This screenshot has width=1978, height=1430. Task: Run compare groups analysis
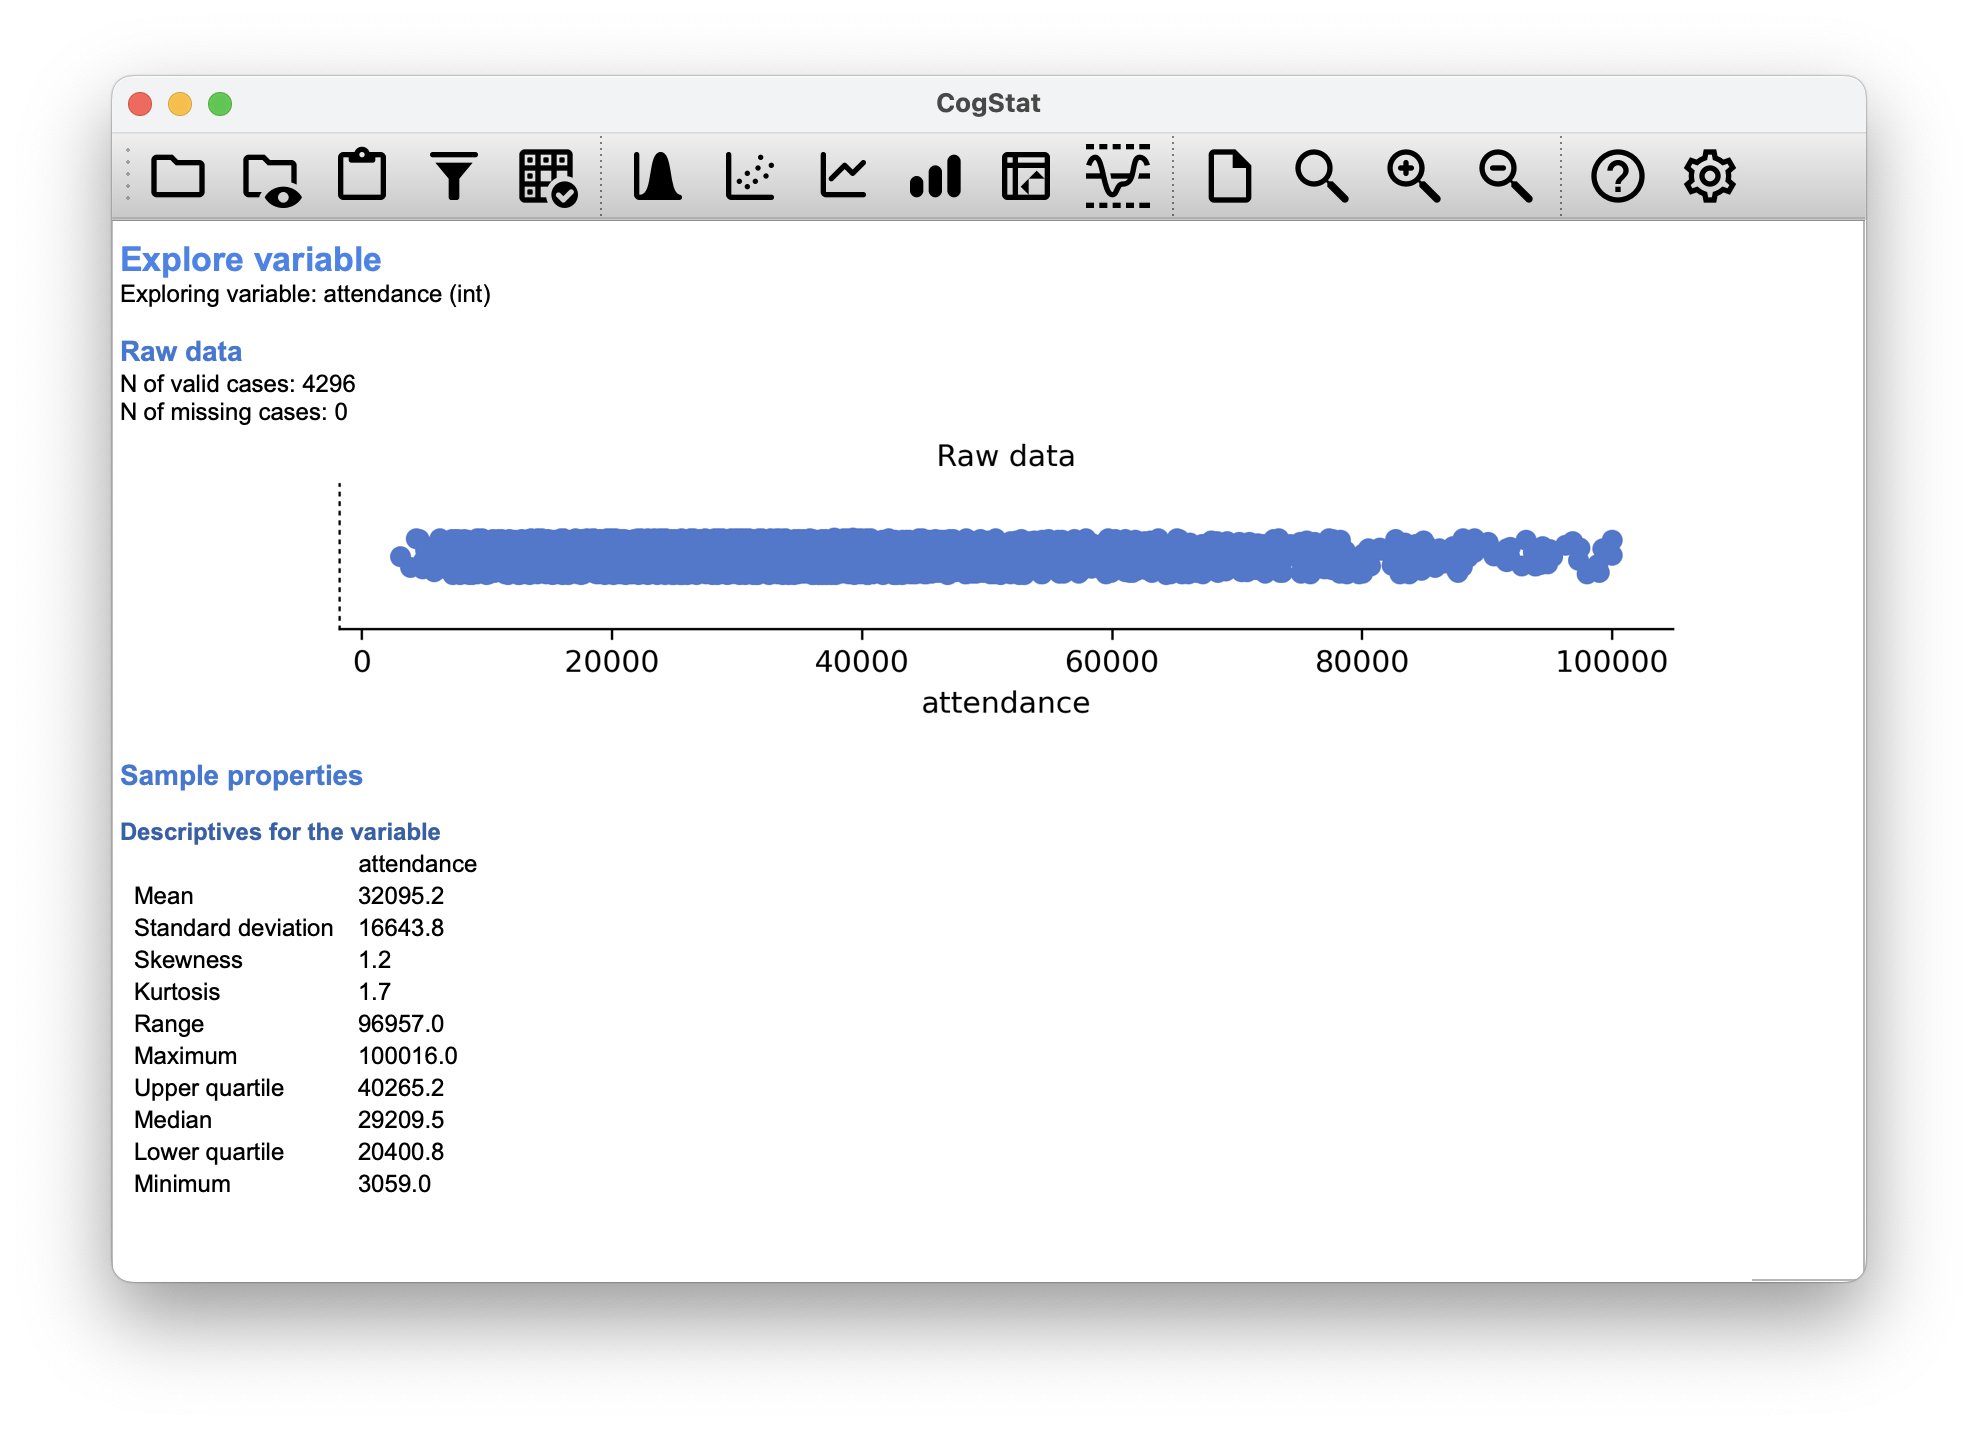click(936, 175)
